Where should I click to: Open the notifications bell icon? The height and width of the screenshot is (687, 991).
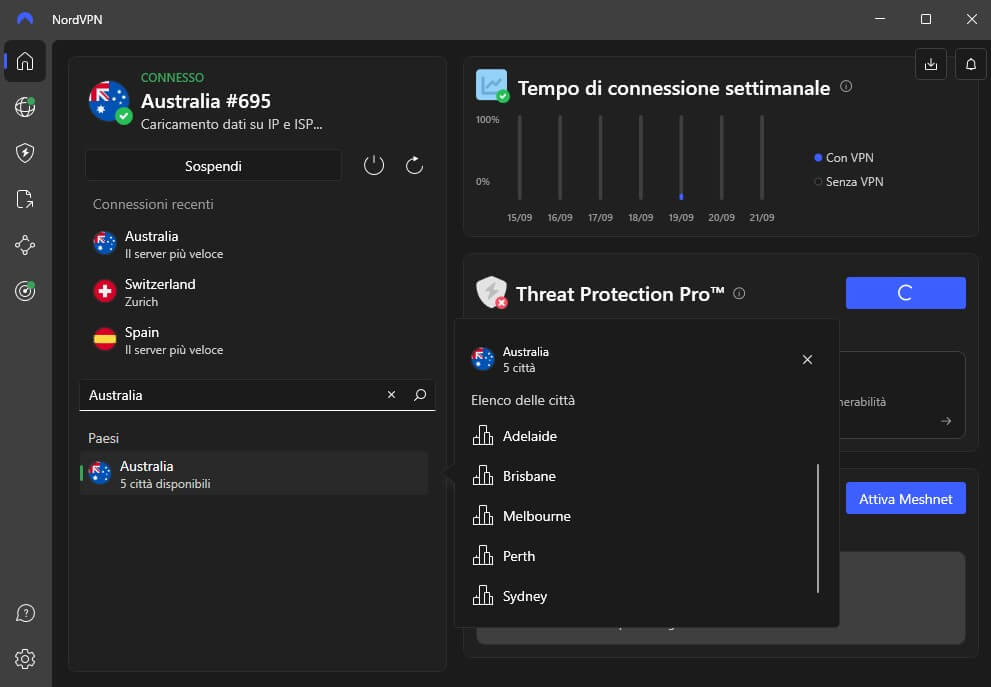971,64
